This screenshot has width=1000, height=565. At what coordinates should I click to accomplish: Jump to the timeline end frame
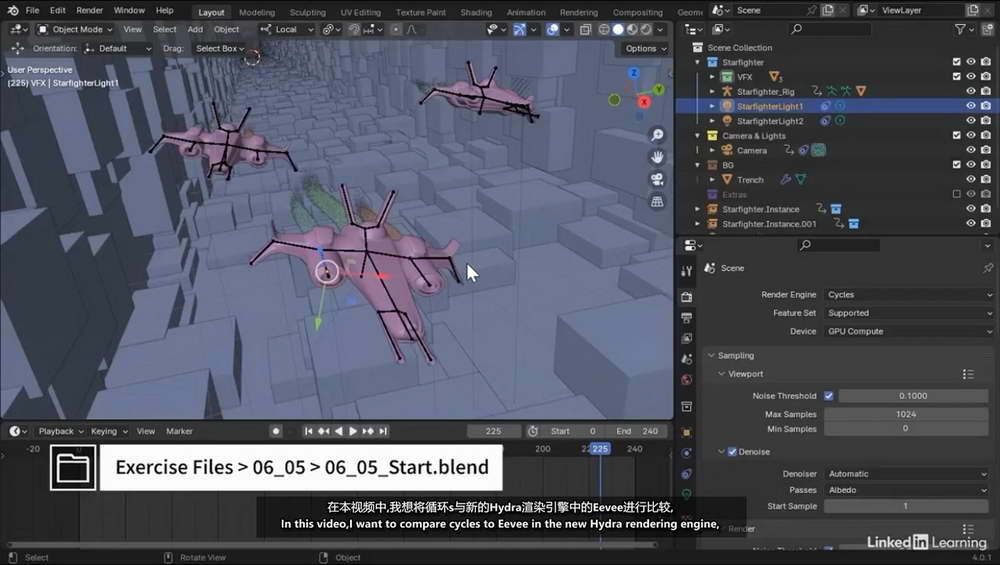(383, 431)
